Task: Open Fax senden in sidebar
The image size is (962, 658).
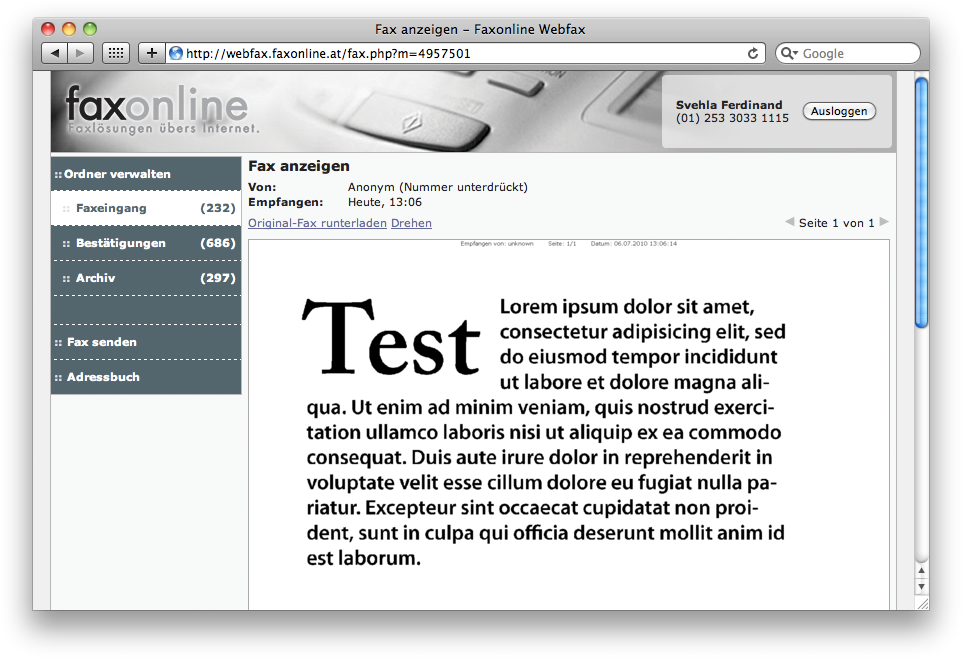Action: [x=146, y=342]
